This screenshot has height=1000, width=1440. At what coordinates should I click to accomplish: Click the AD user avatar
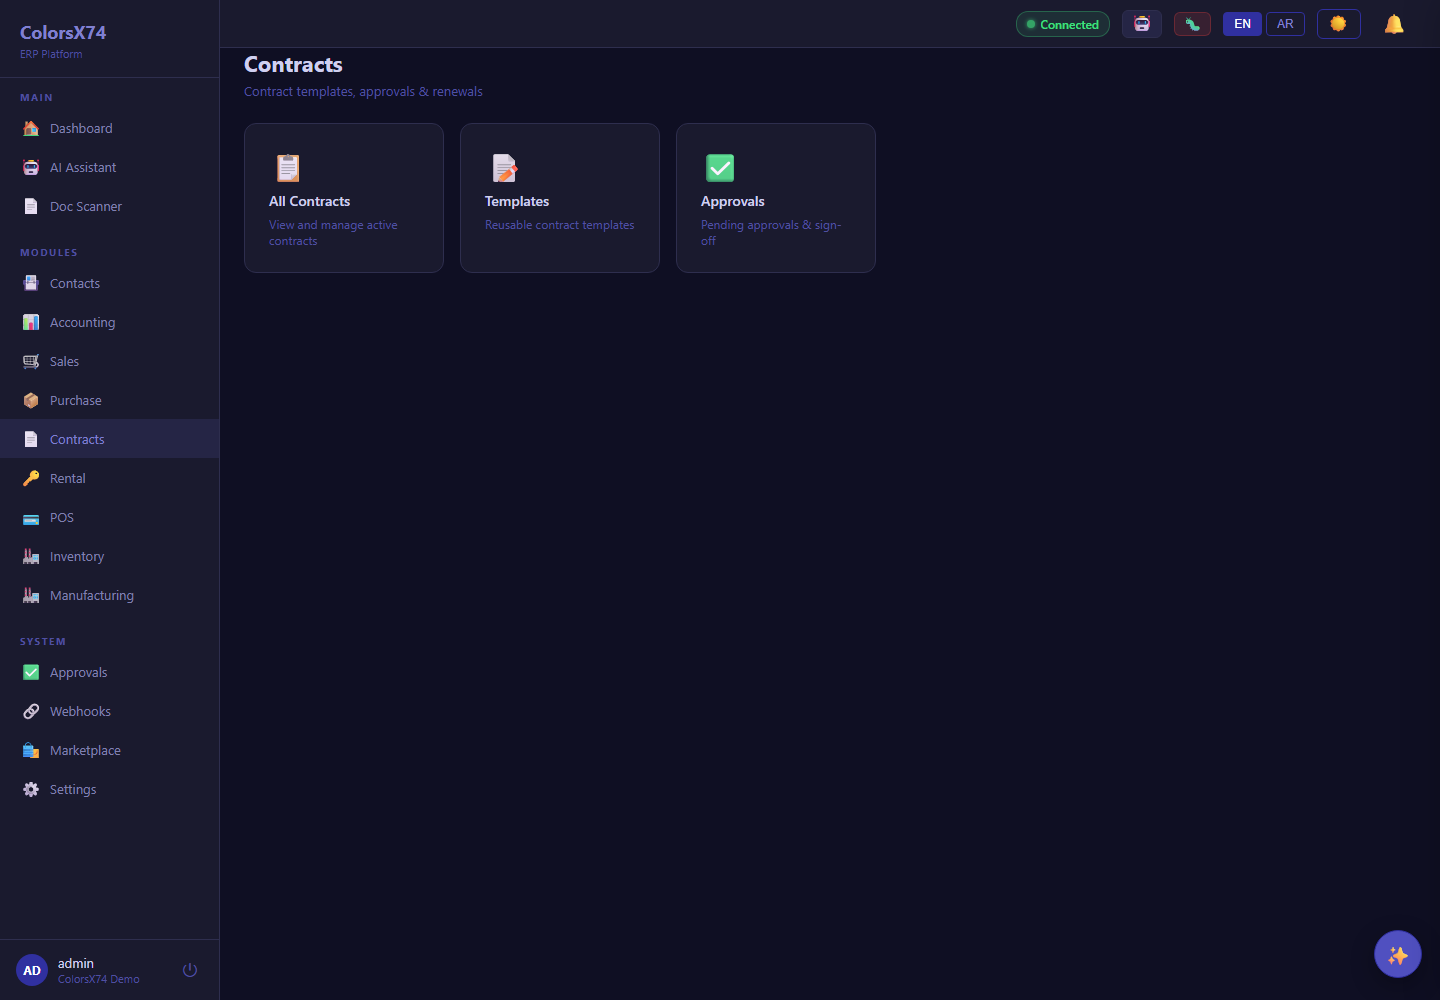click(32, 970)
